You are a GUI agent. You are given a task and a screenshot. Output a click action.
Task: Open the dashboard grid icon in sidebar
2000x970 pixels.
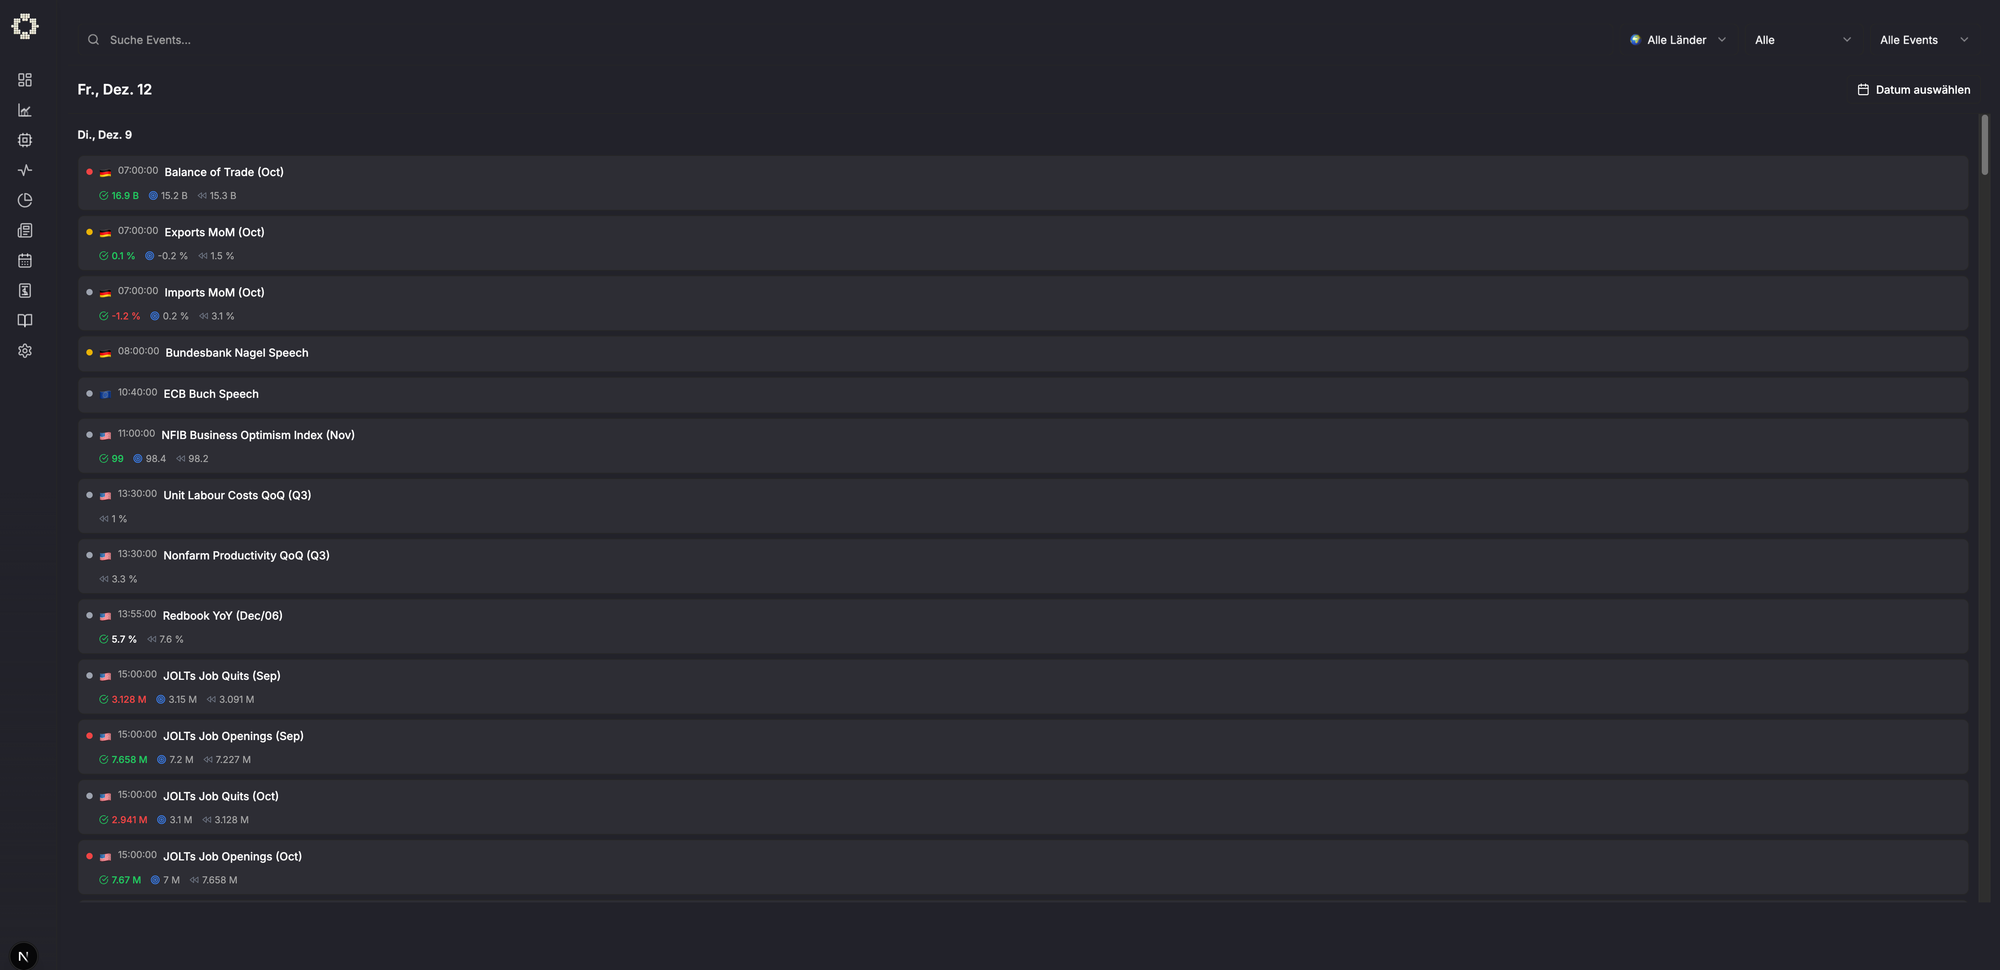[x=25, y=80]
